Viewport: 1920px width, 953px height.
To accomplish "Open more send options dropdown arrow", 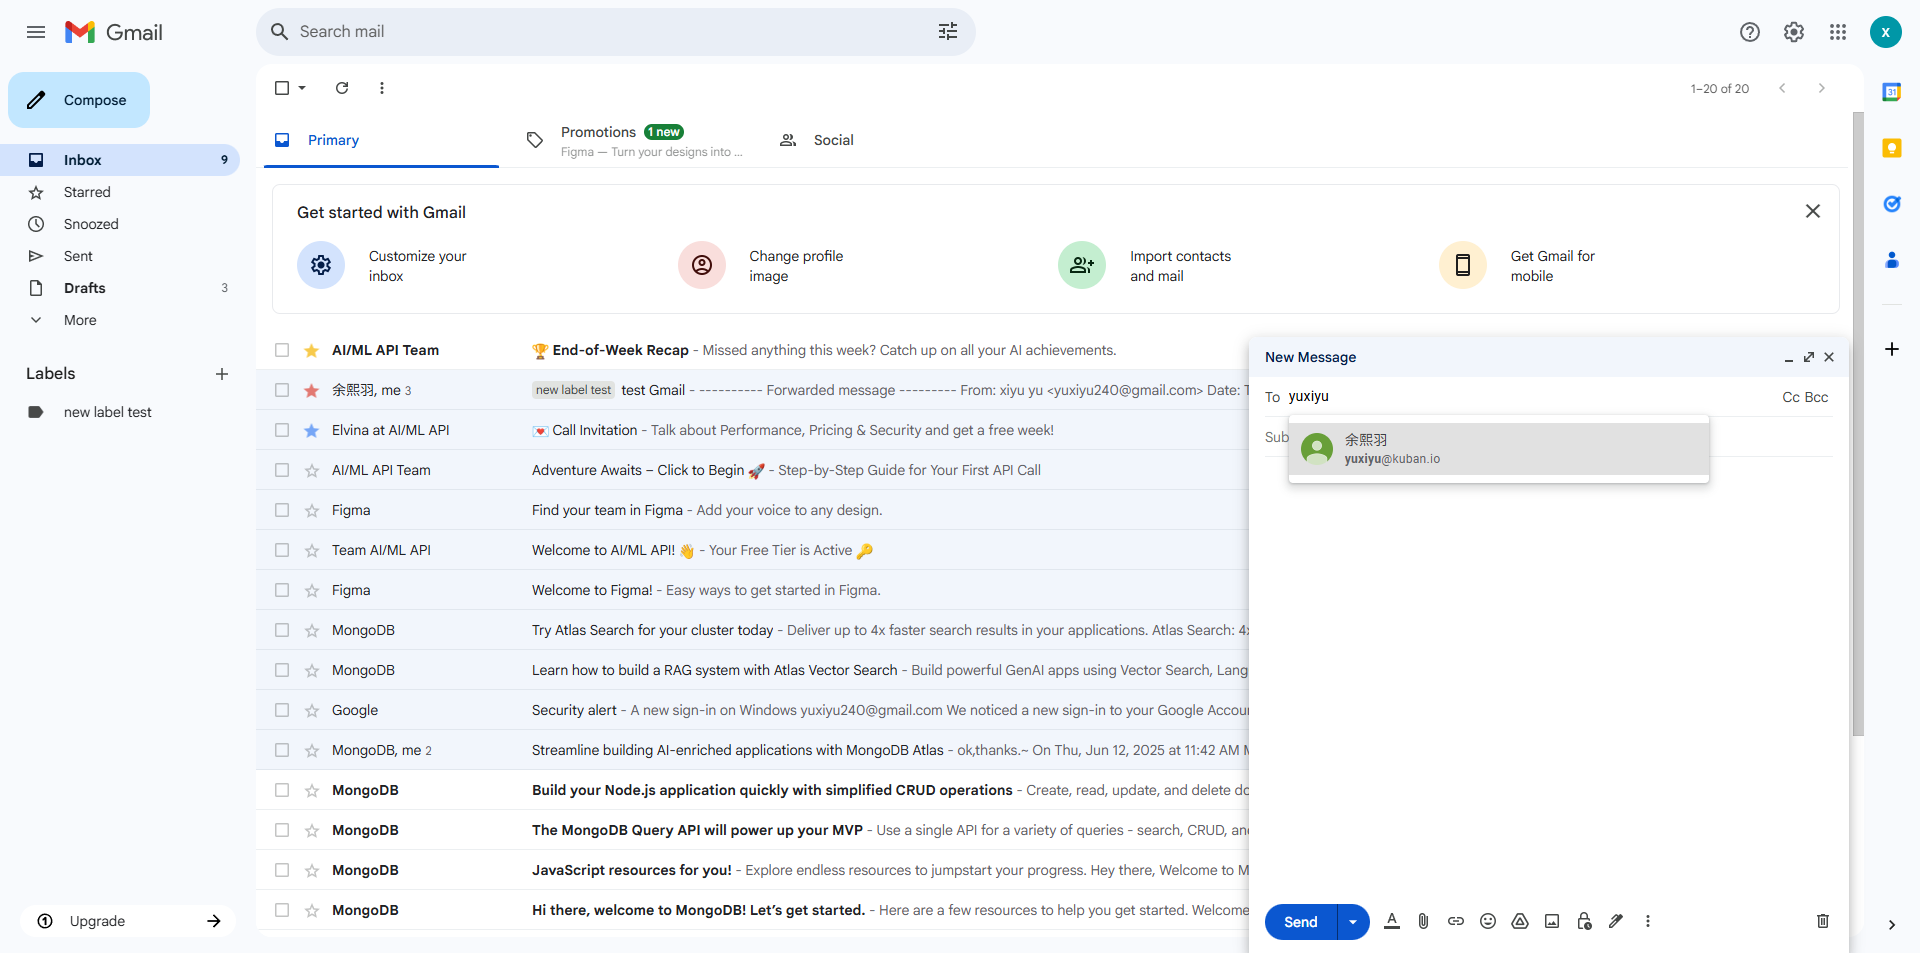I will (x=1353, y=922).
